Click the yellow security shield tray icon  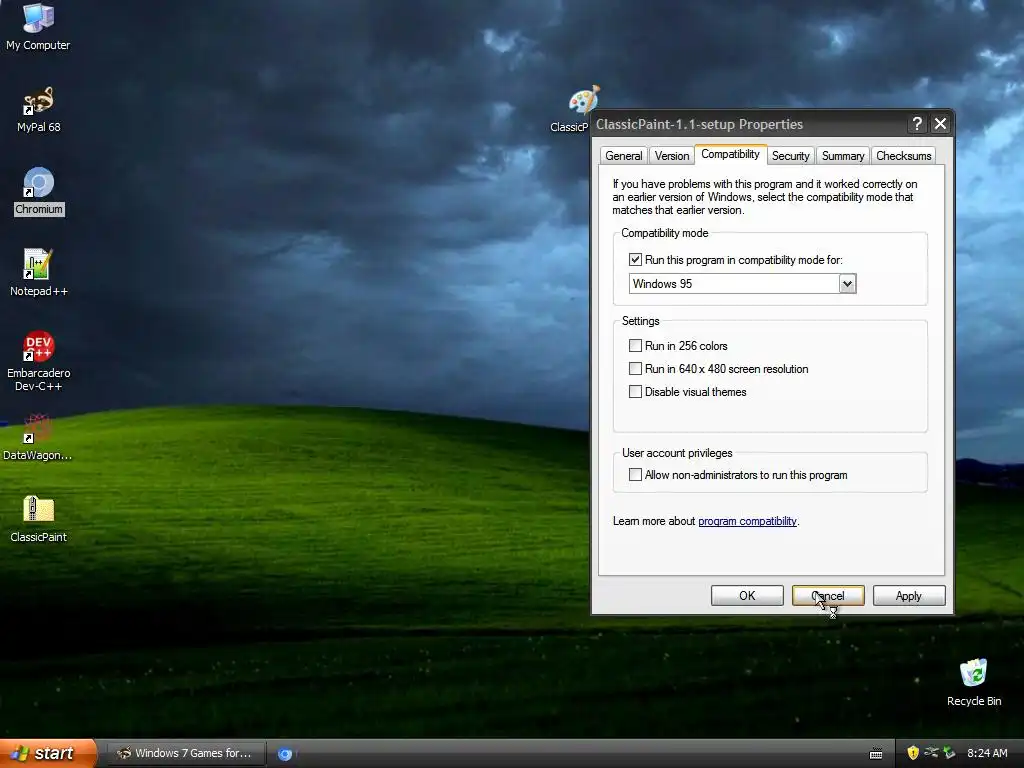click(x=912, y=753)
